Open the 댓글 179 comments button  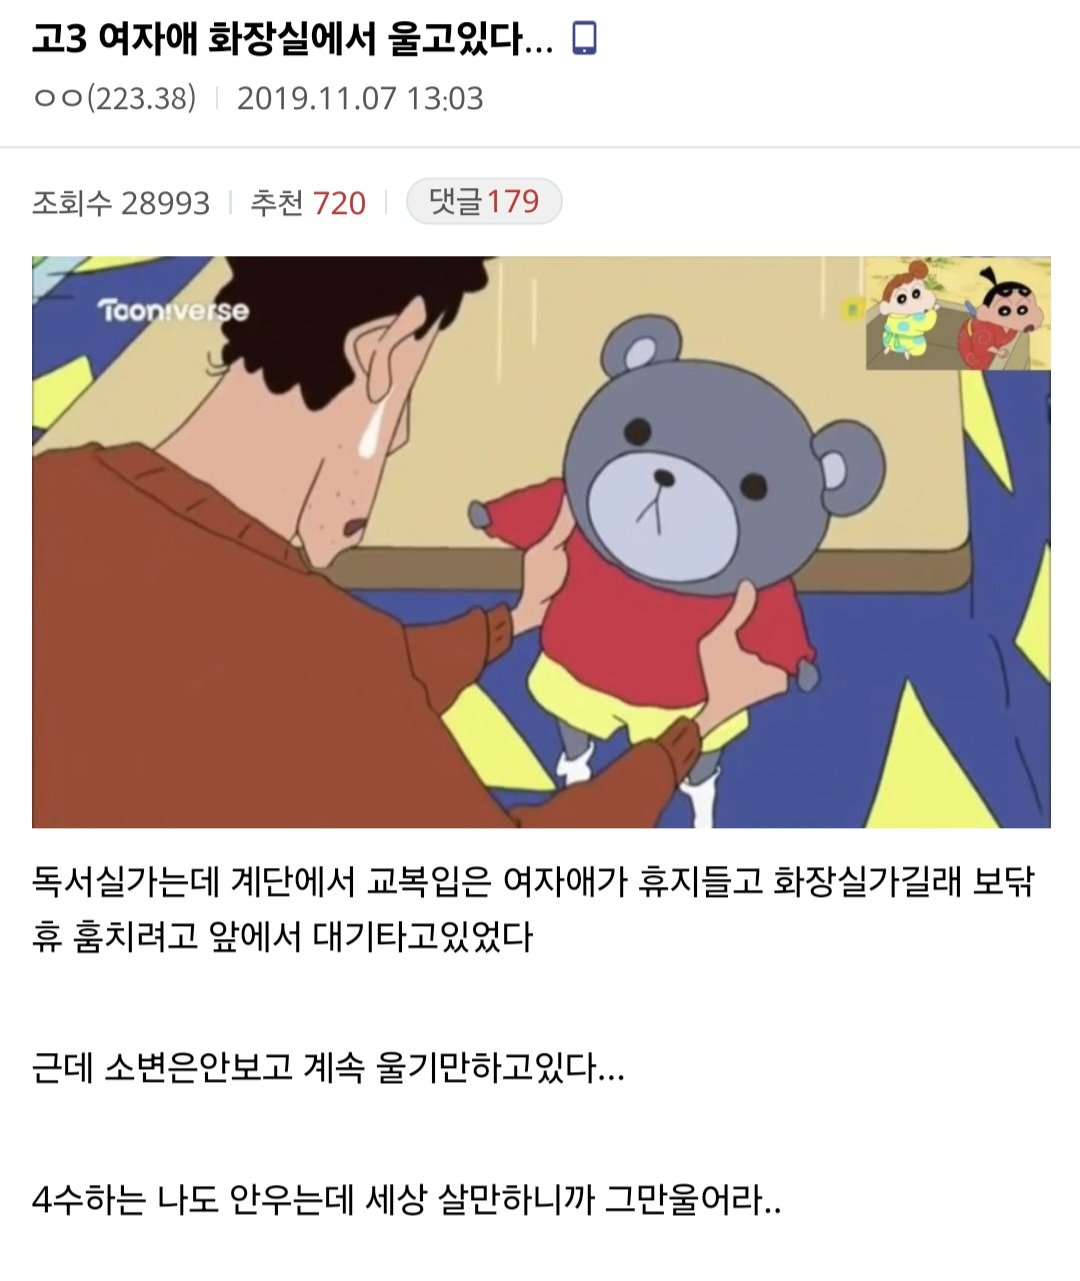coord(484,202)
